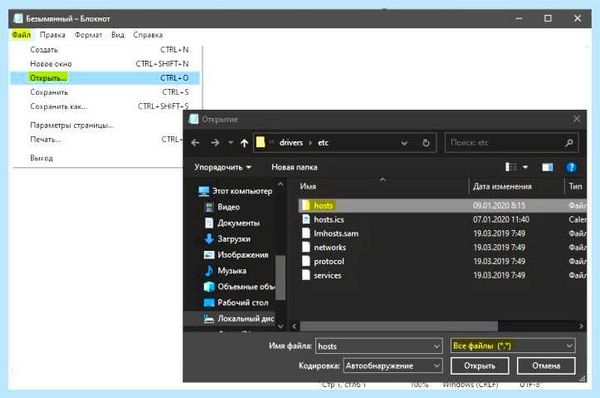Change the file view layout icon
The image size is (600, 398).
[x=511, y=167]
